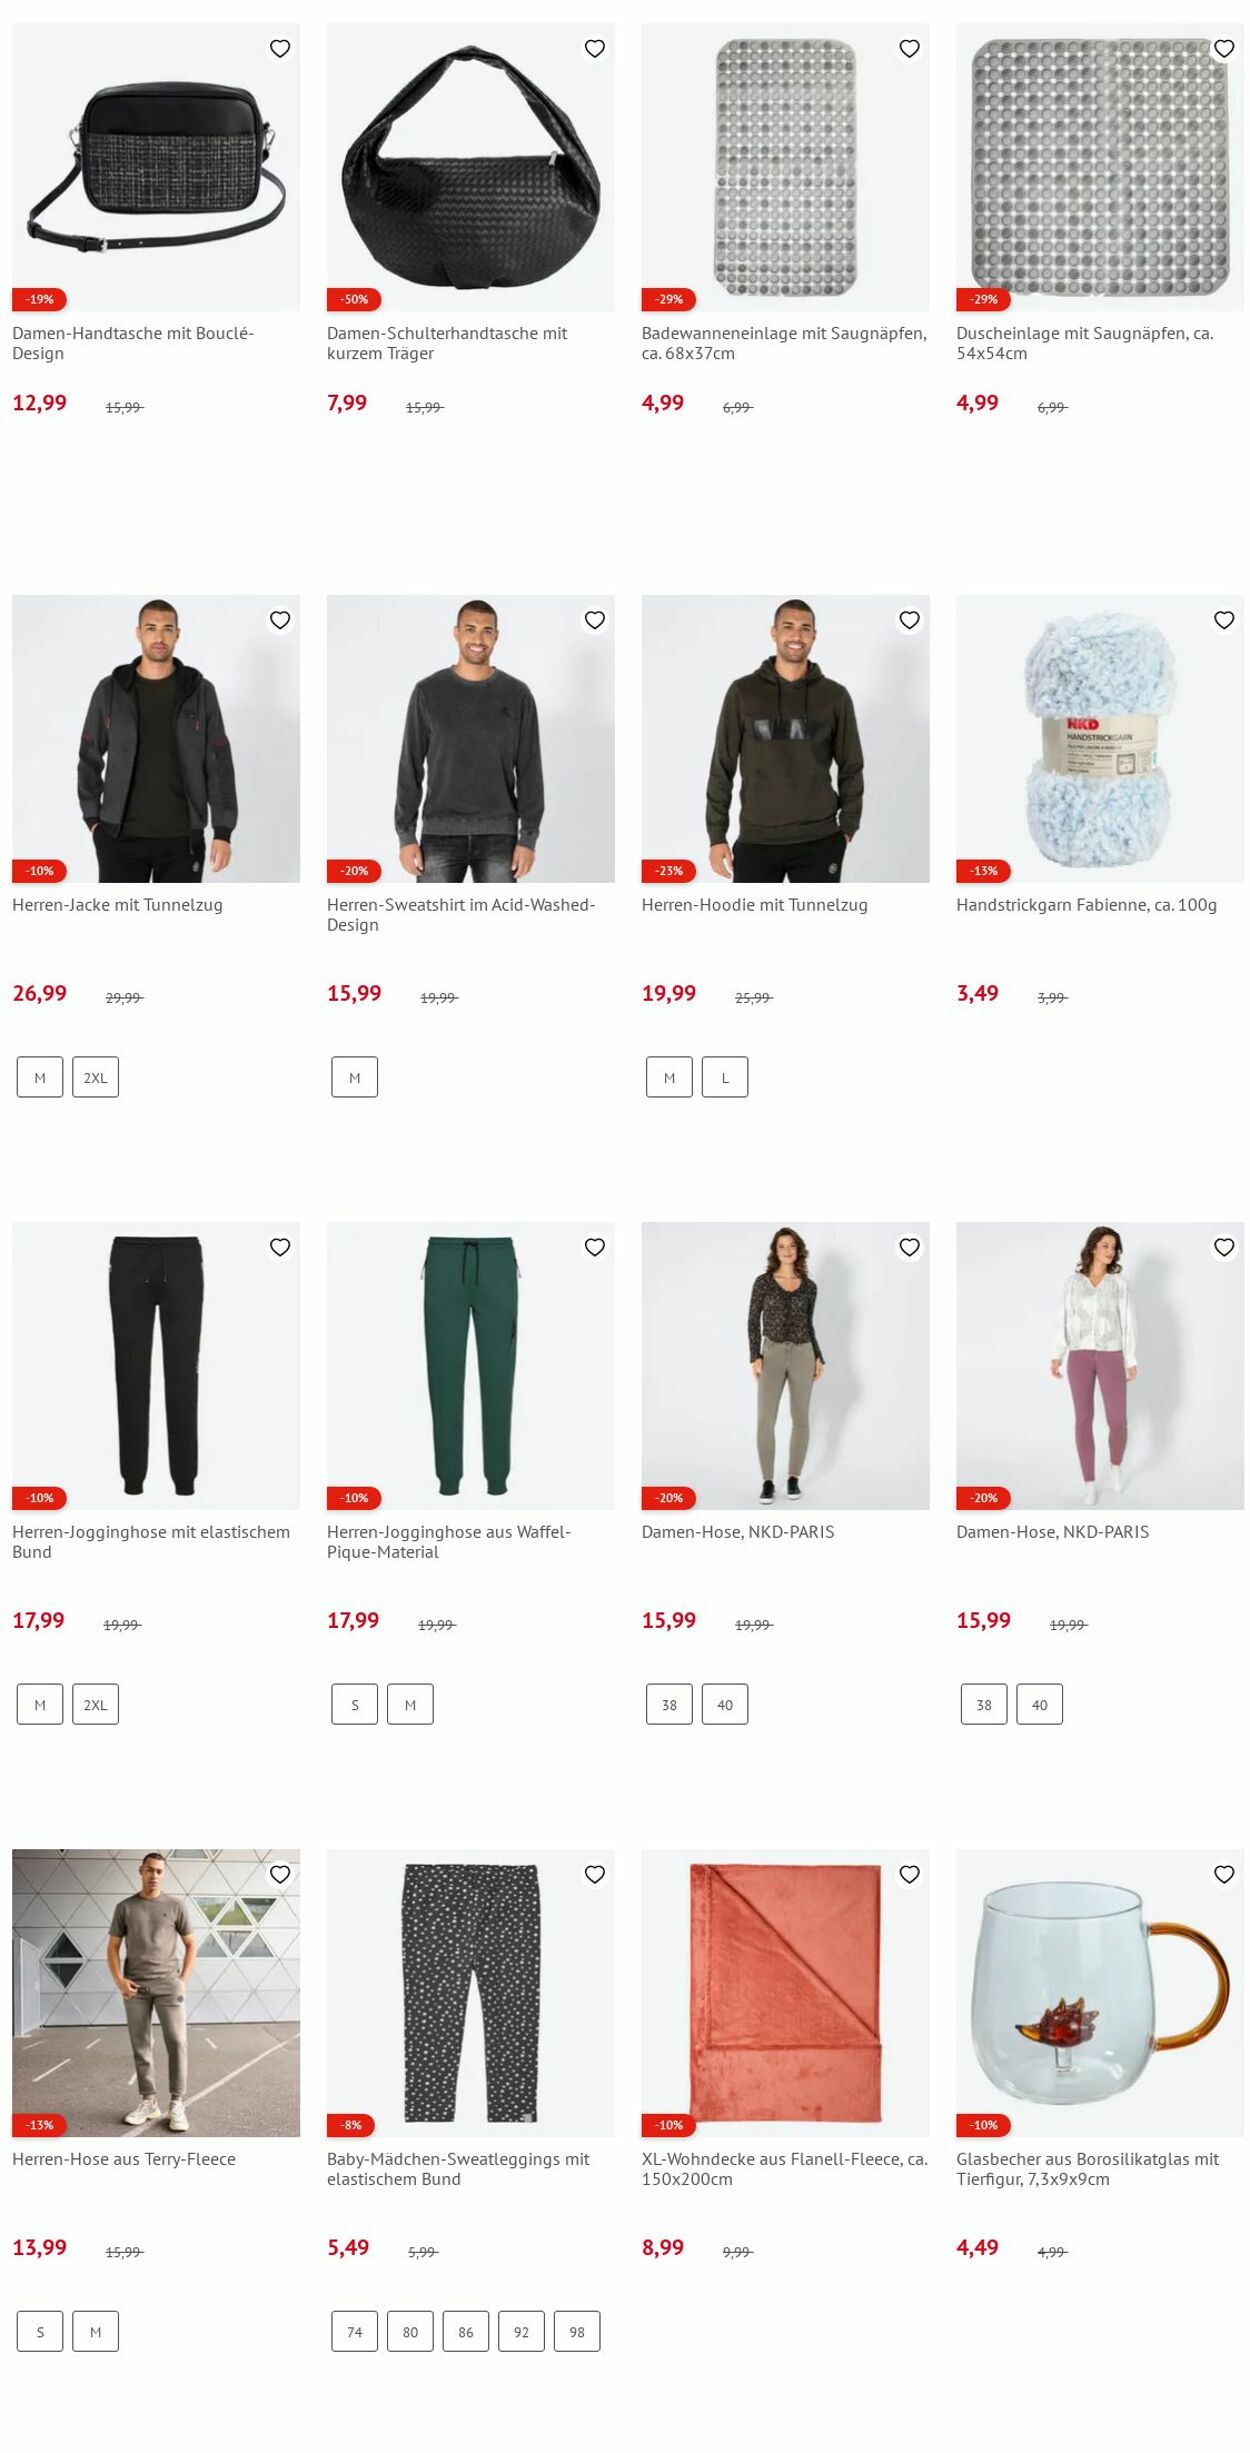Viewport: 1250px width, 2453px height.
Task: Select size 40 for mauve Damen-Hose
Action: point(1040,1704)
